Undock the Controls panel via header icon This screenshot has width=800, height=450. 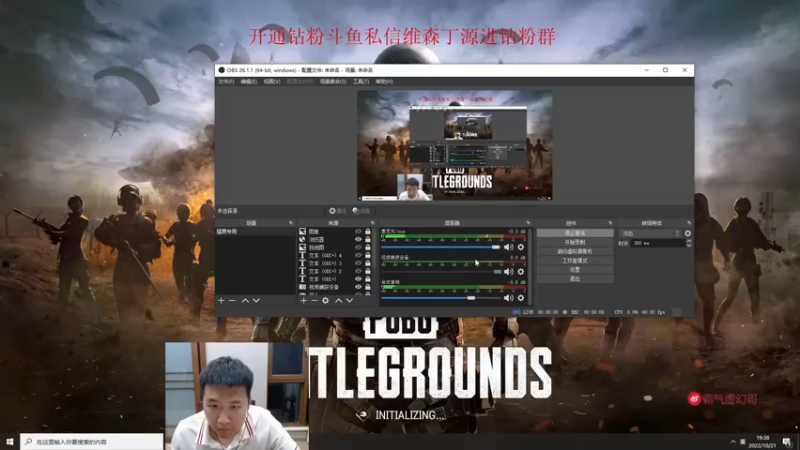610,223
